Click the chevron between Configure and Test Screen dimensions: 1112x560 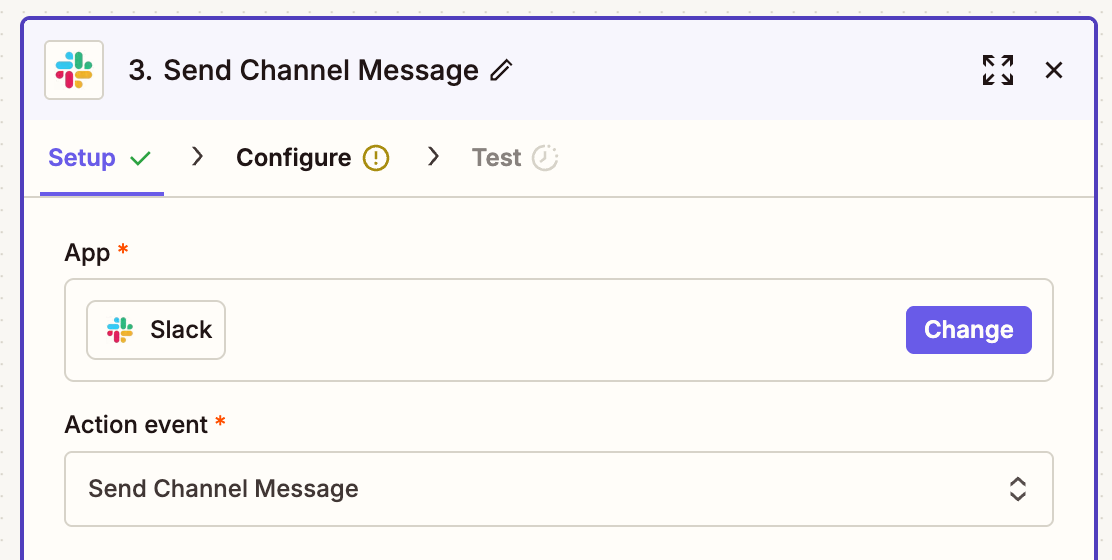click(x=433, y=156)
